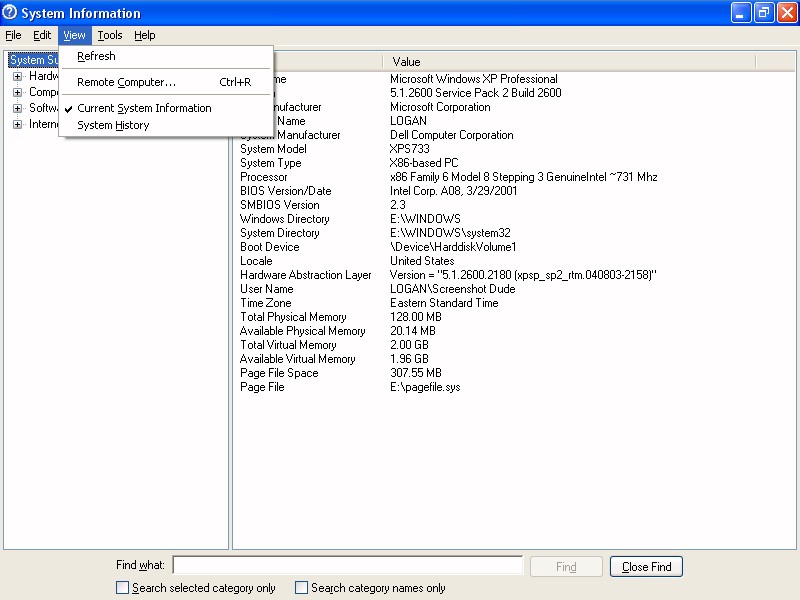Click the Value column header
This screenshot has width=800, height=600.
pos(568,62)
